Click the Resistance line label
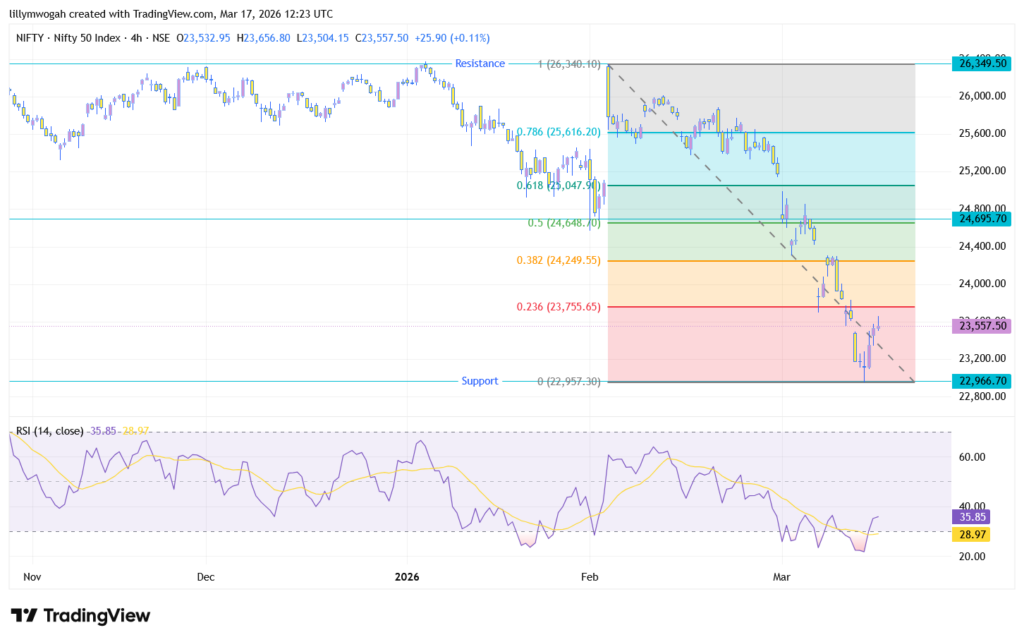 click(480, 64)
